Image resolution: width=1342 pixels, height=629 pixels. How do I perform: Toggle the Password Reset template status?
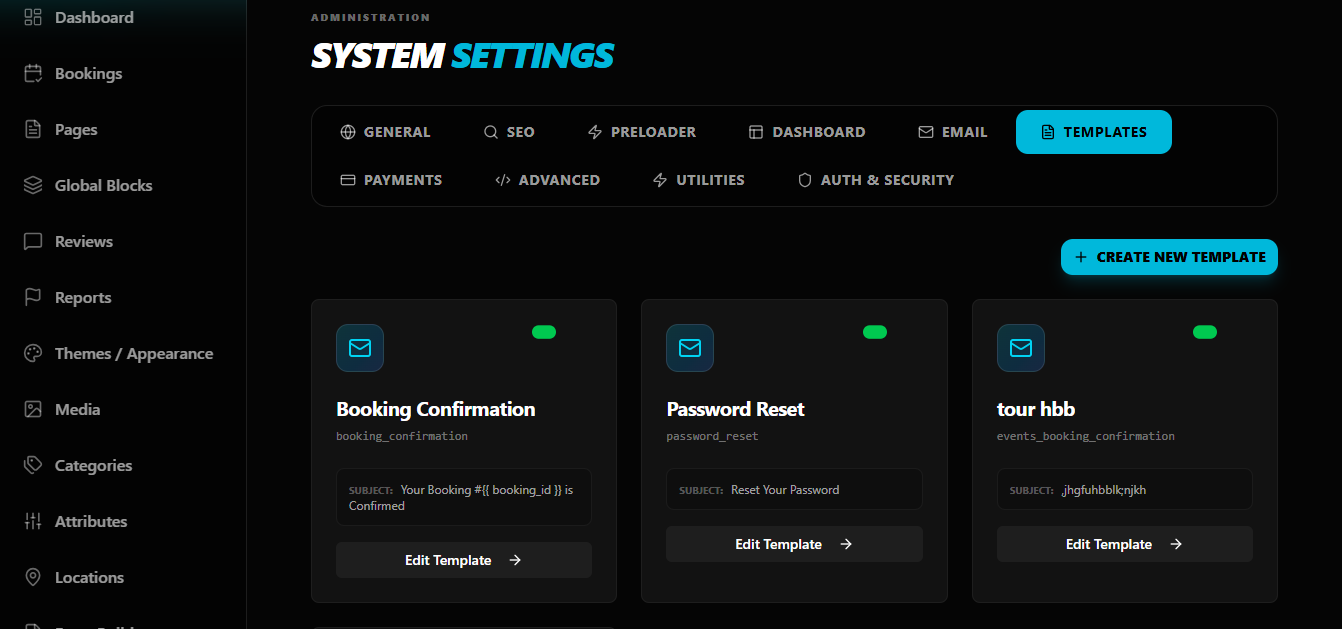[x=875, y=332]
